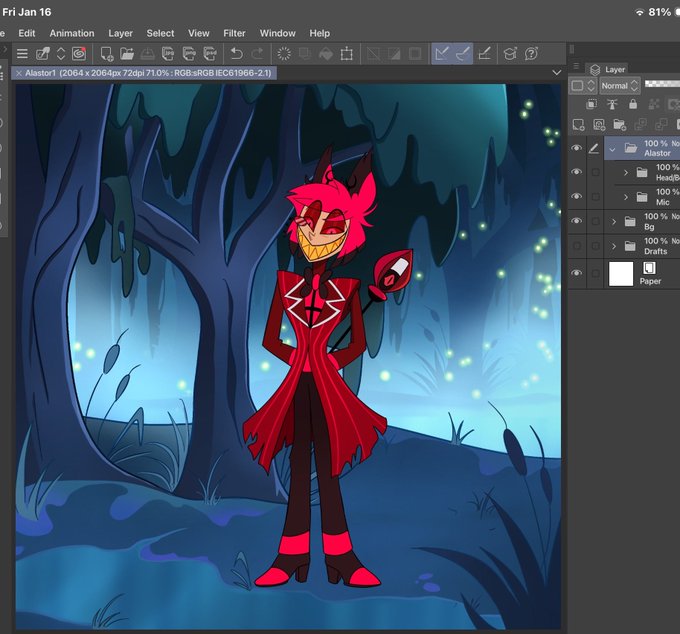Click the Clip Studio spiral logo icon

pos(79,54)
